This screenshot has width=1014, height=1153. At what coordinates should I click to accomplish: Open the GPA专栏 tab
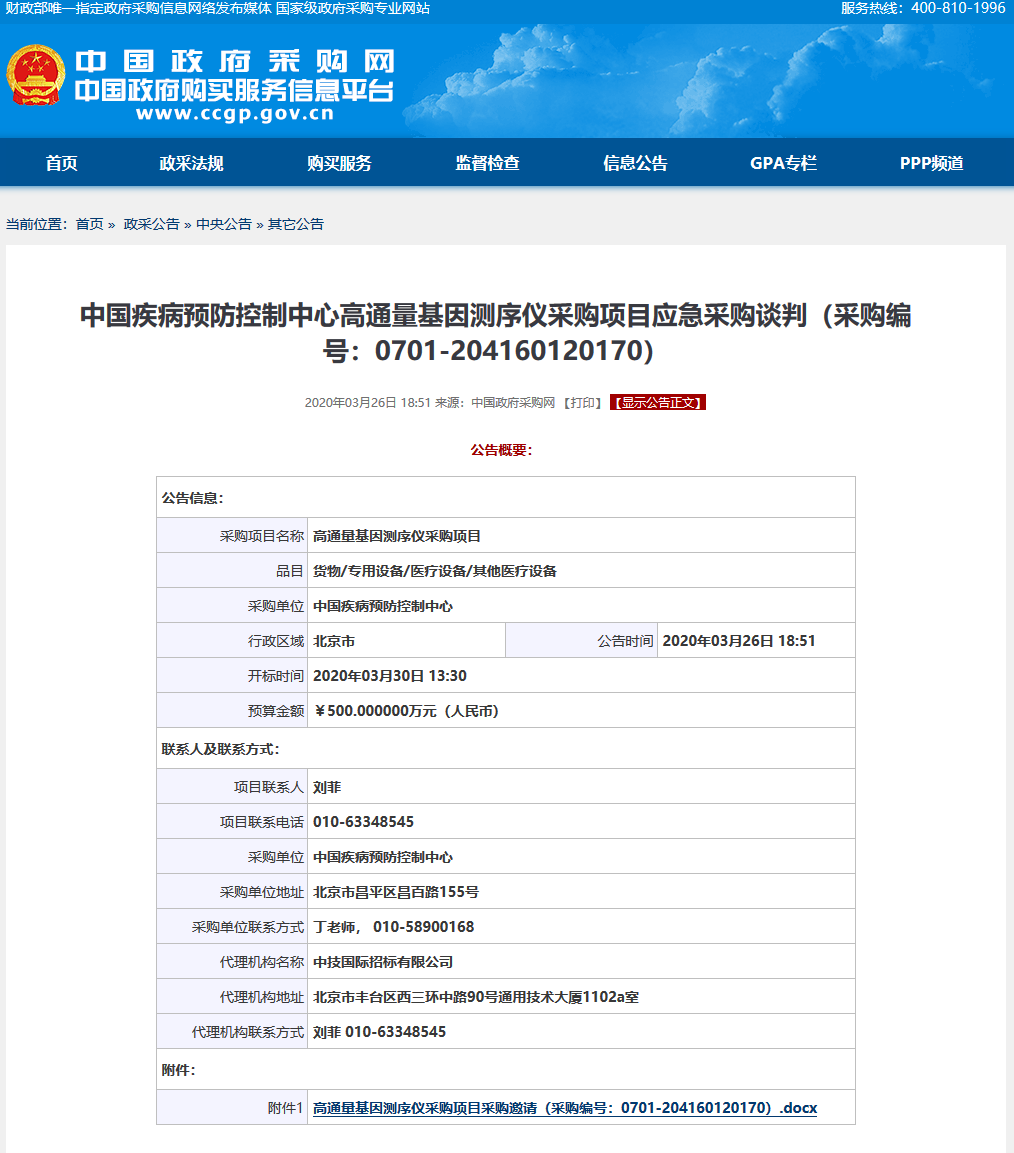tap(783, 163)
